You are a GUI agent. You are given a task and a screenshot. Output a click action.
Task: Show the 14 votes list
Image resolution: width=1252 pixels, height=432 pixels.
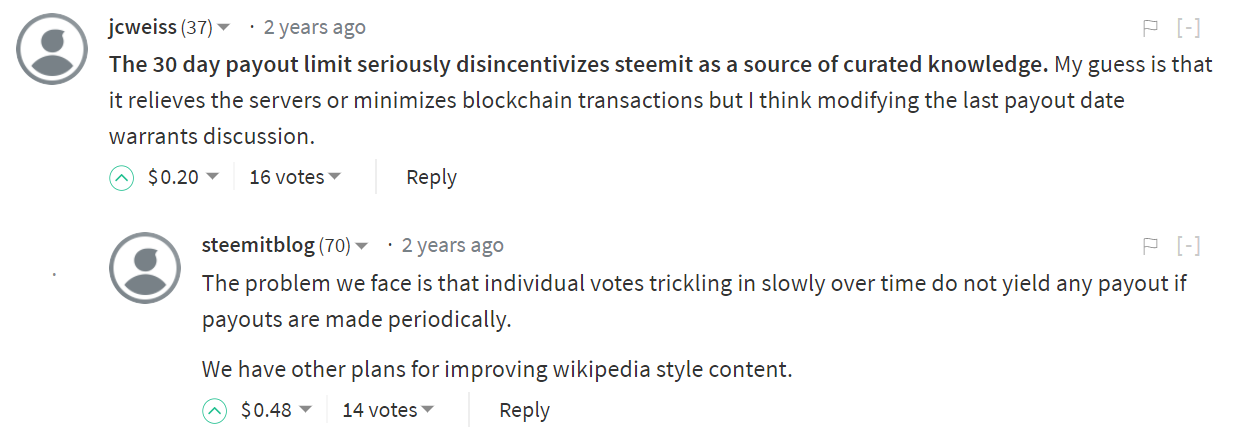point(388,409)
